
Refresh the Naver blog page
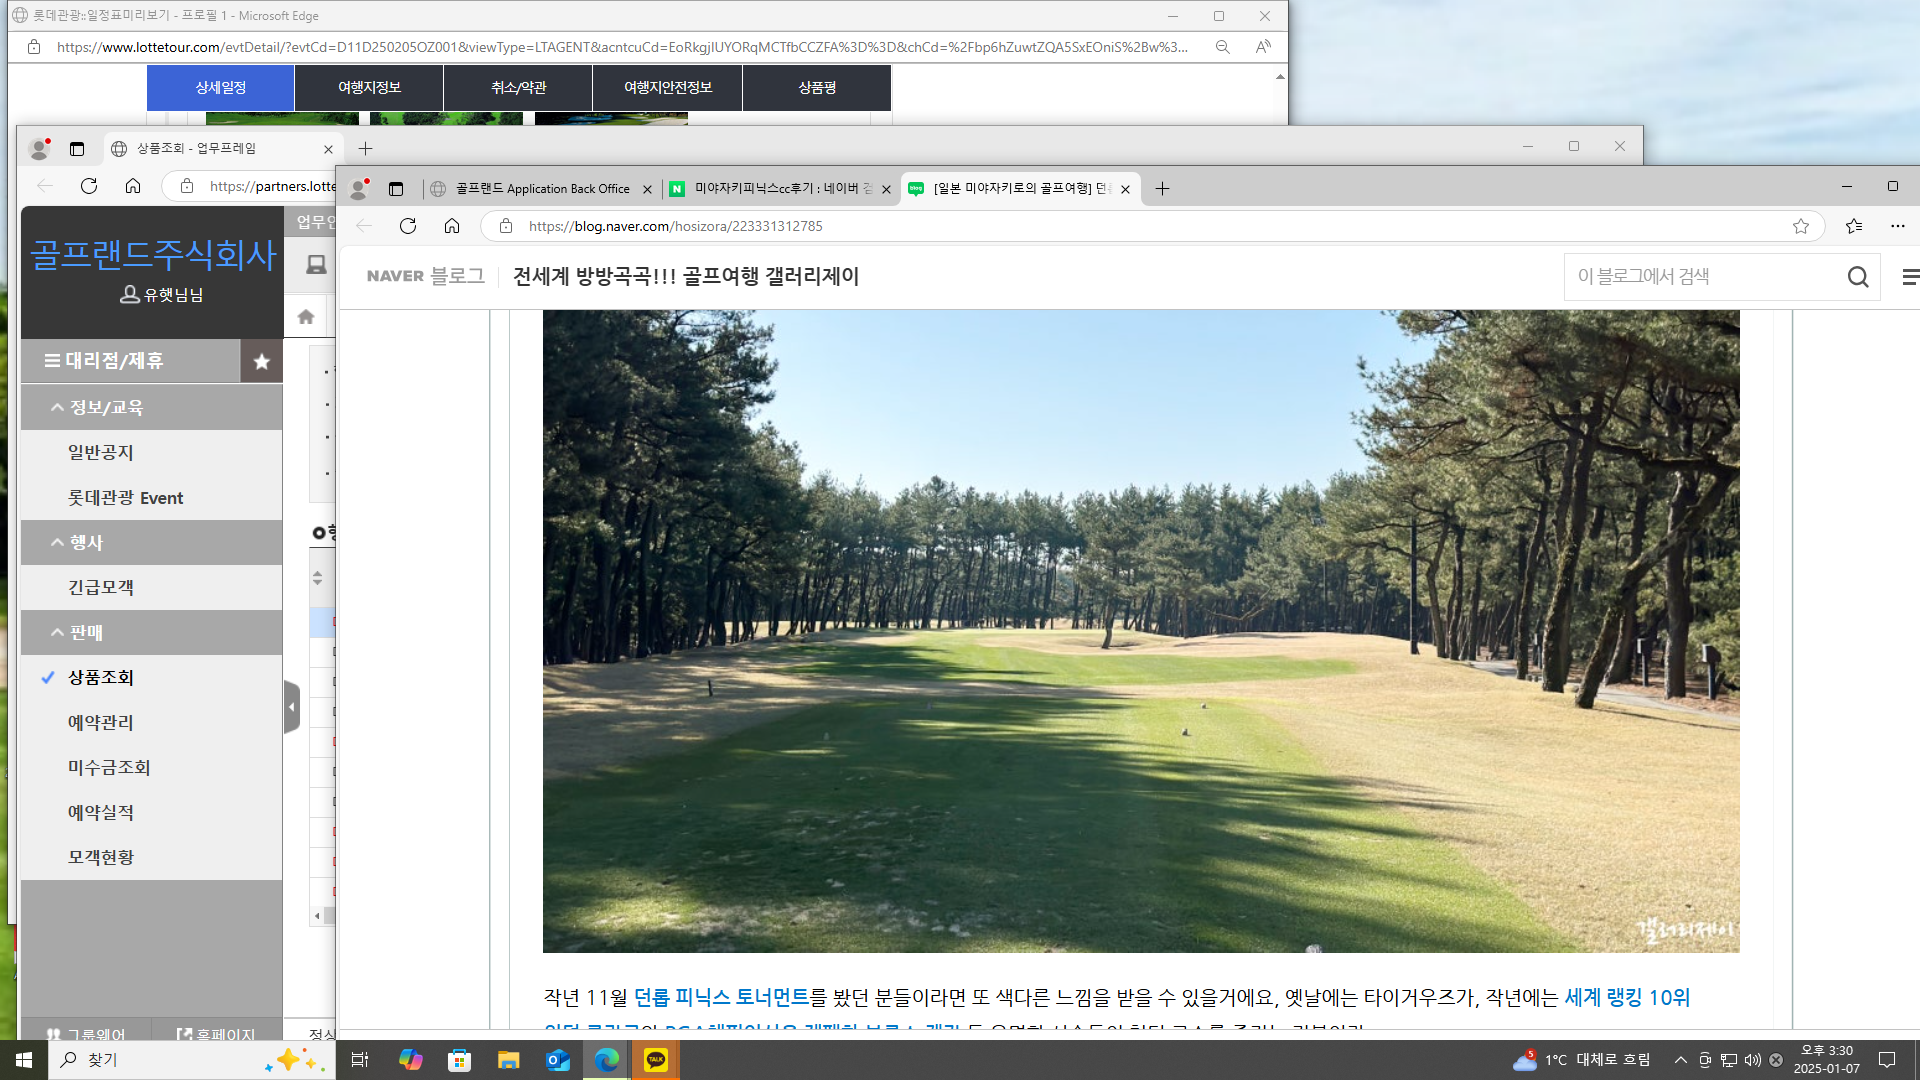tap(408, 226)
